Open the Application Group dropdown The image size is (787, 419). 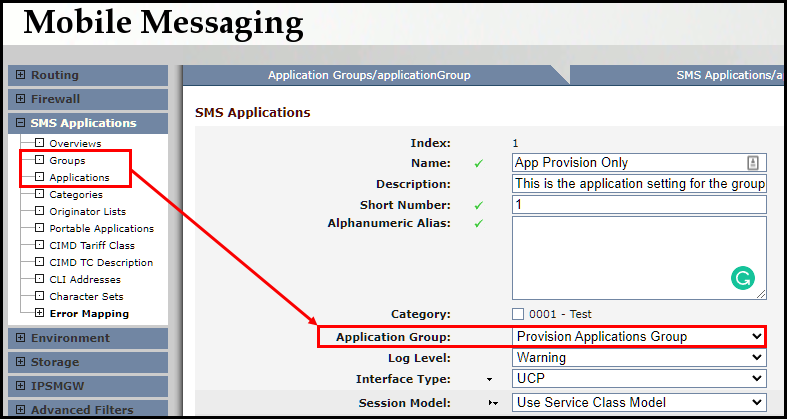click(x=639, y=337)
